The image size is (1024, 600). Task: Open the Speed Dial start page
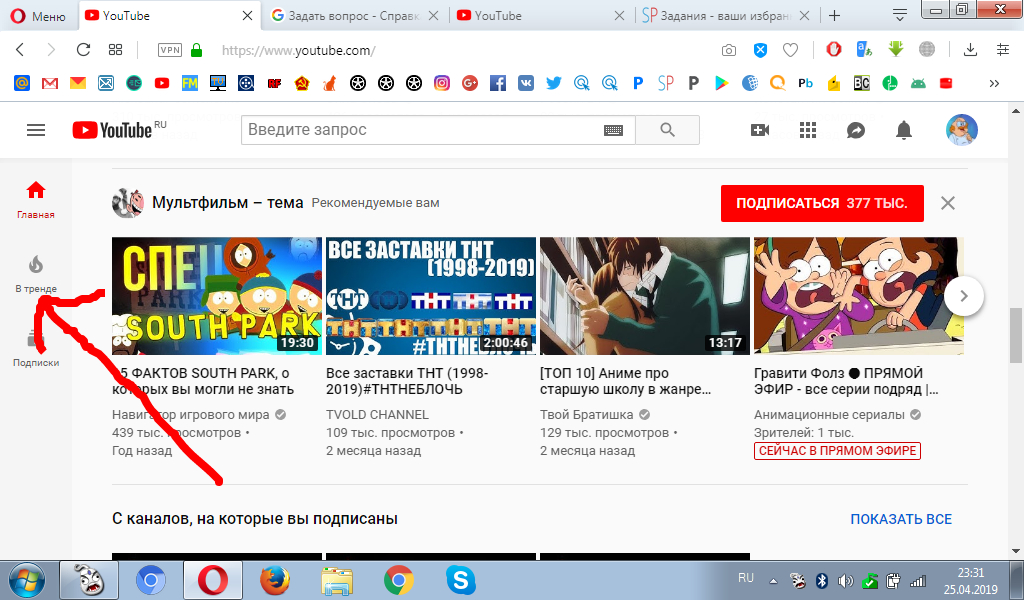116,50
